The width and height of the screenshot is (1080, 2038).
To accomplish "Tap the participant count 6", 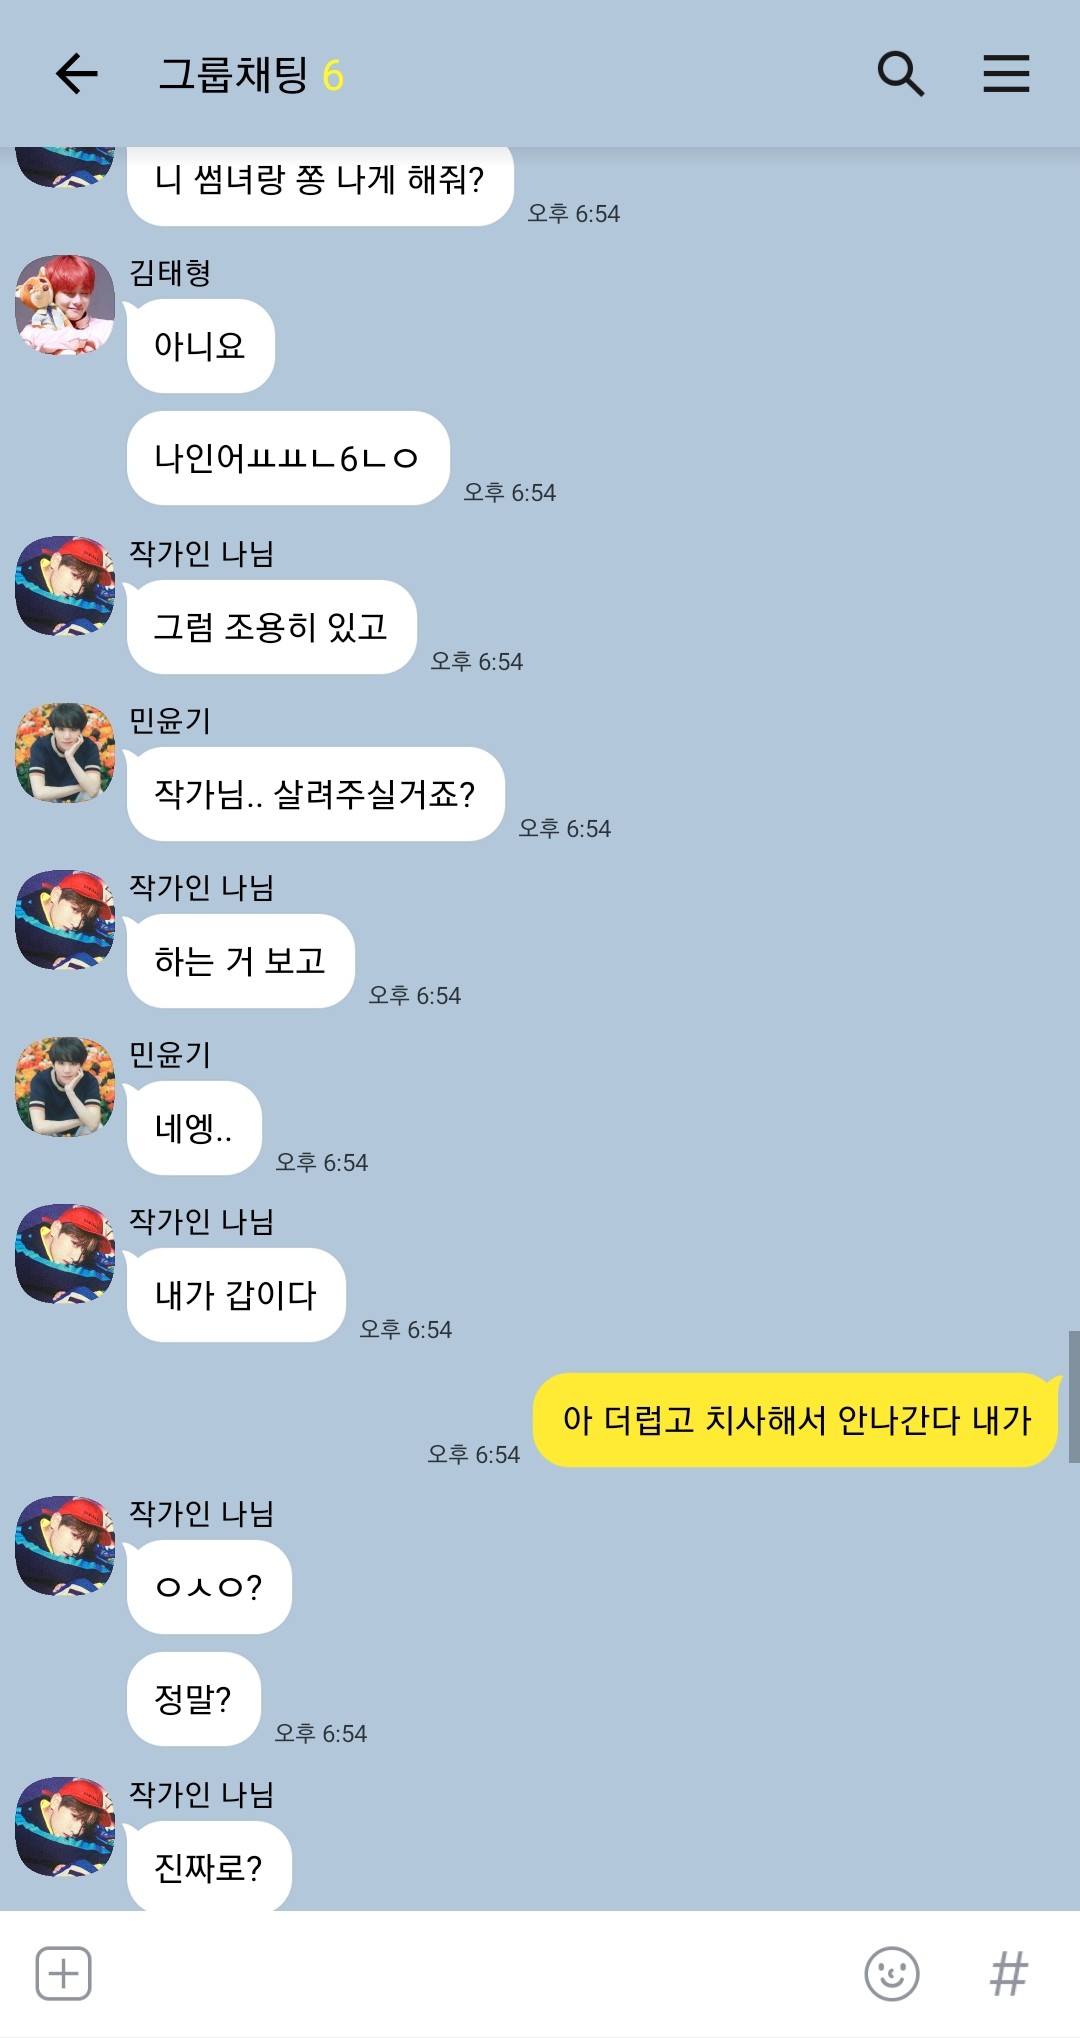I will pyautogui.click(x=333, y=76).
